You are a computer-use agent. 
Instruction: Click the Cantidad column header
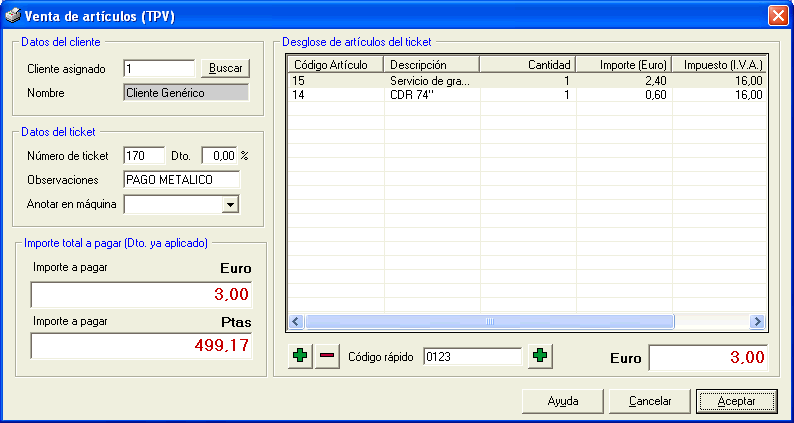pyautogui.click(x=528, y=64)
